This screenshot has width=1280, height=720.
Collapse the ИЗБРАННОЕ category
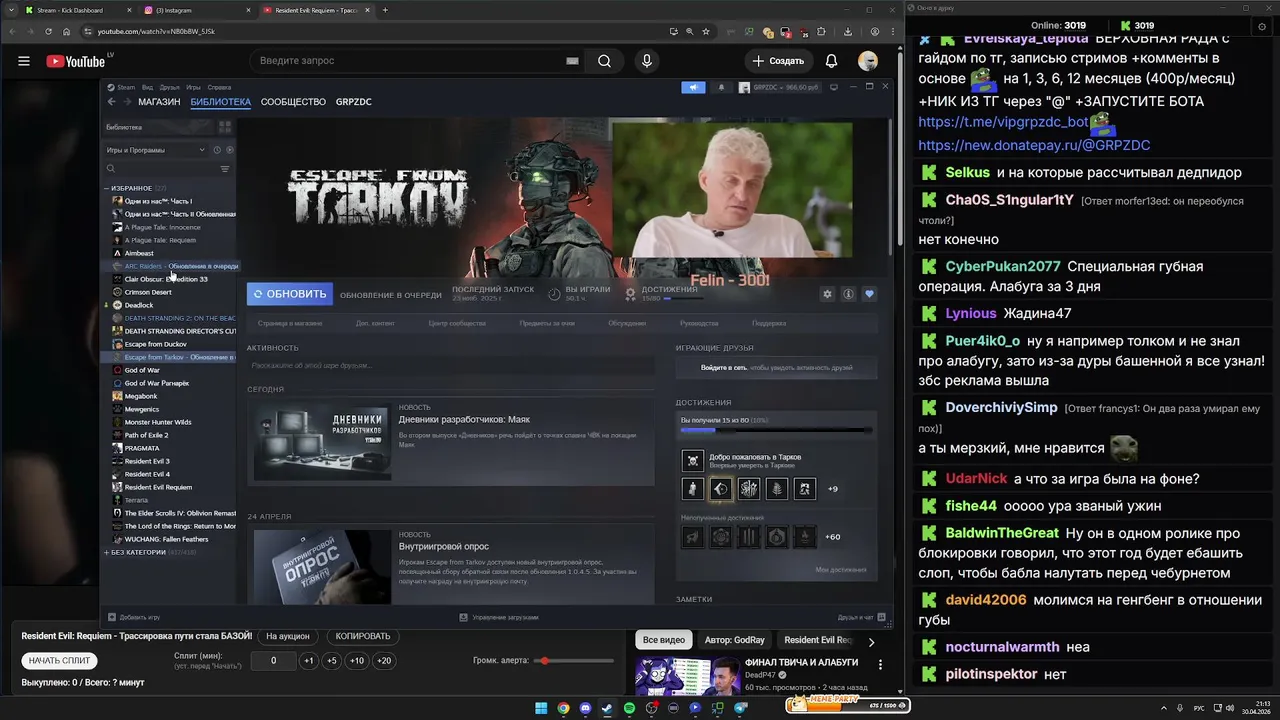click(x=107, y=188)
